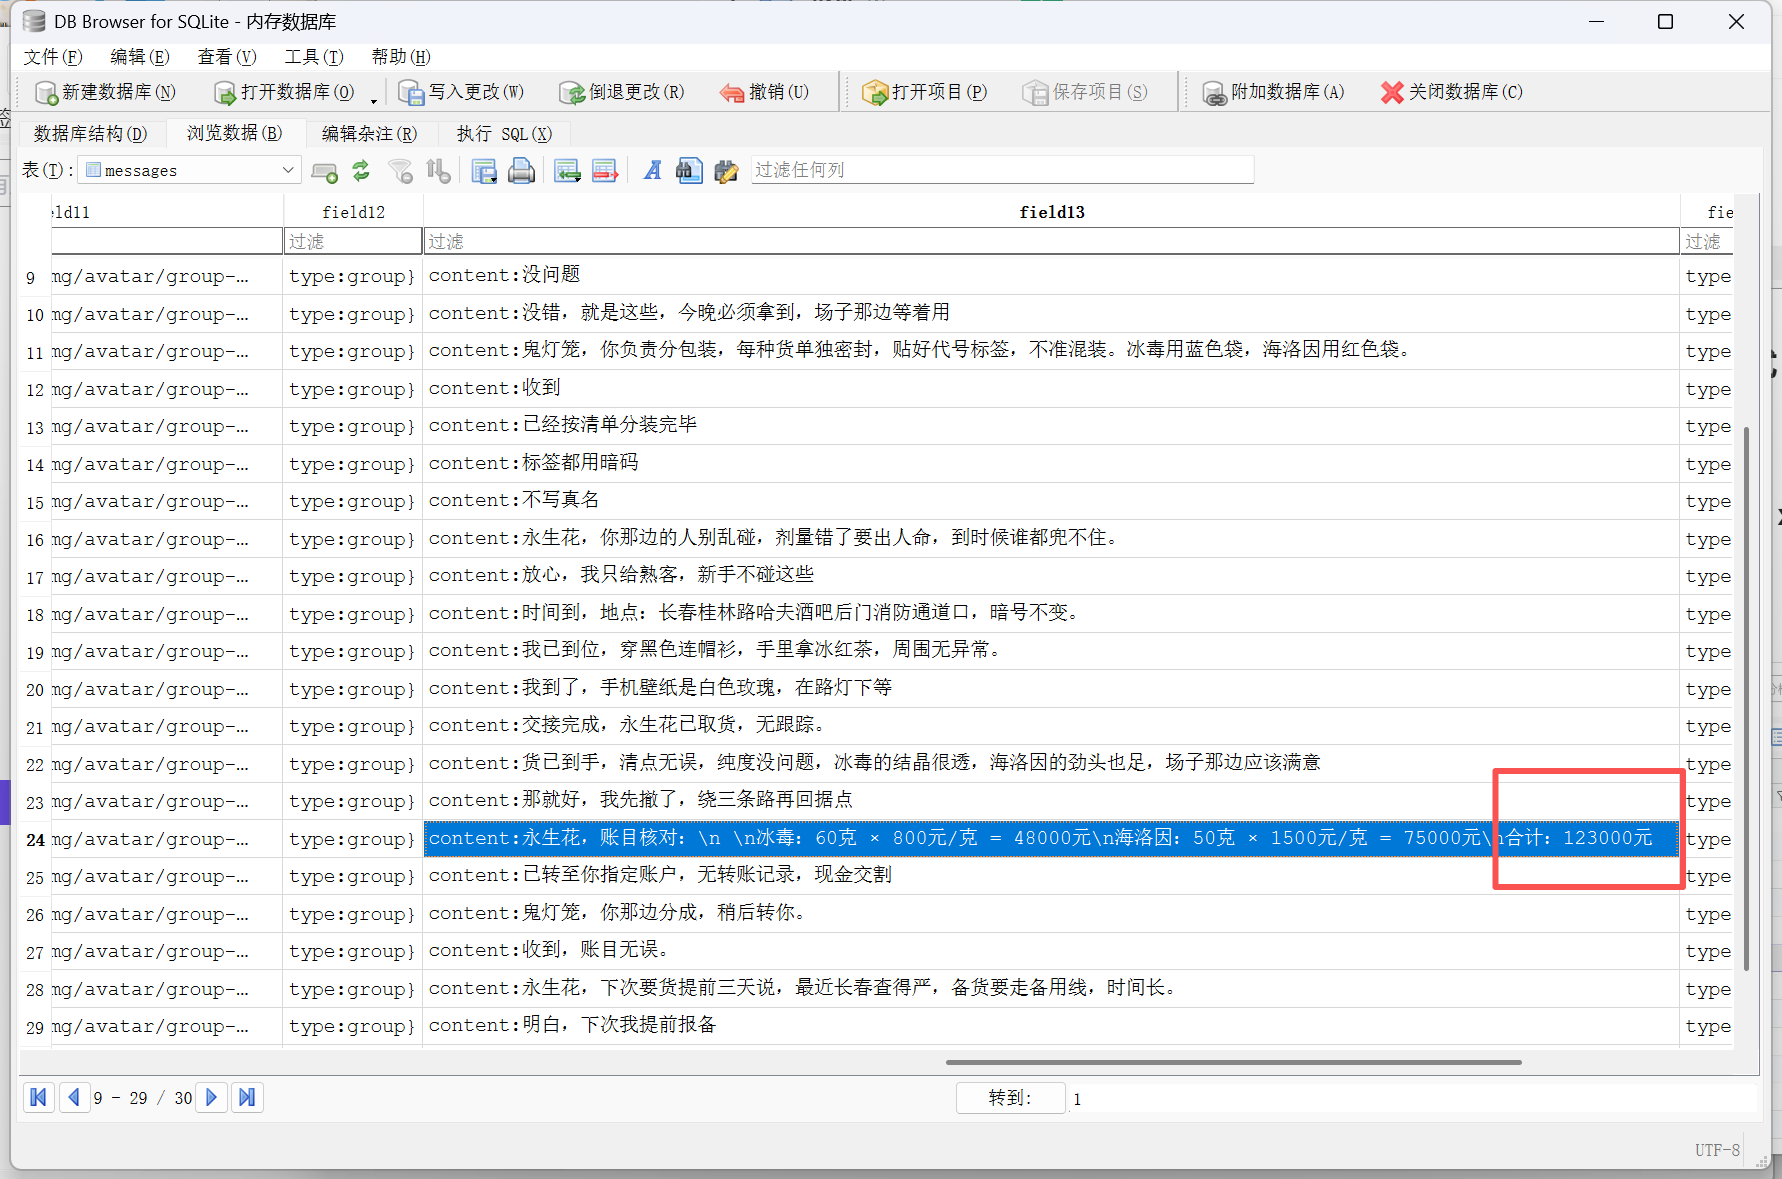
Task: Click the delete record red icon
Action: coord(605,171)
